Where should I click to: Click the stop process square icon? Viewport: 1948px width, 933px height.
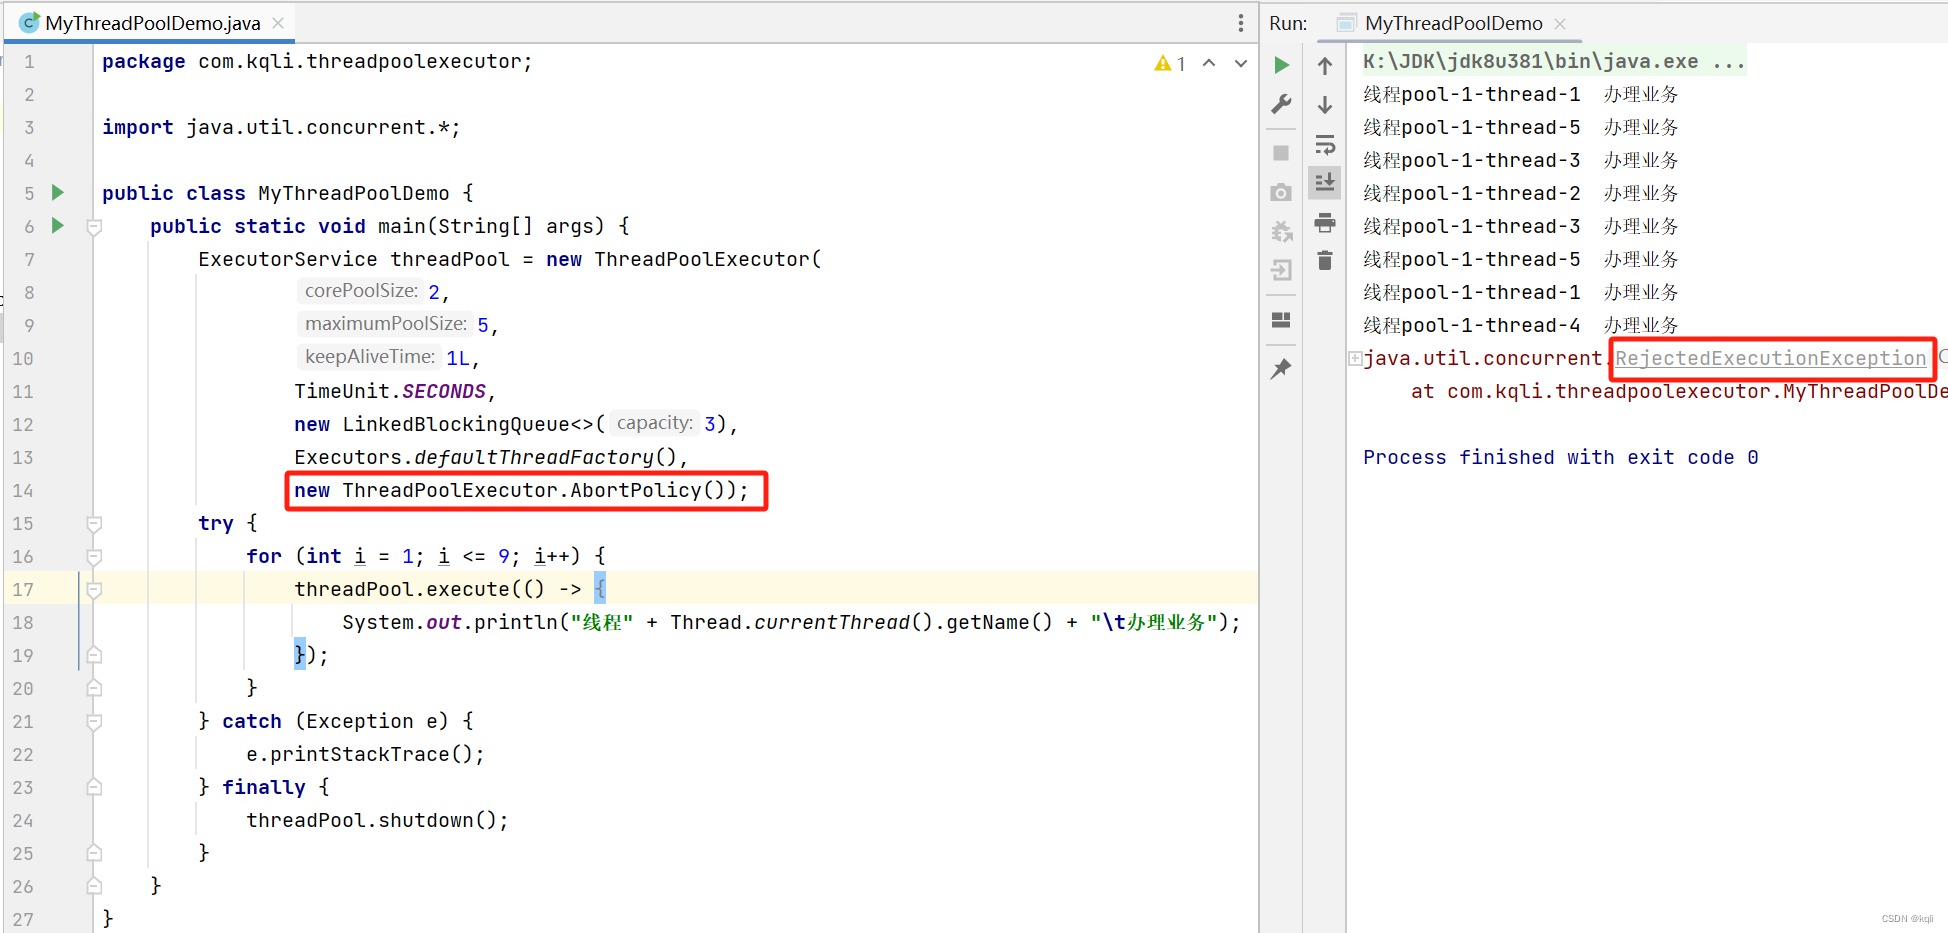click(1281, 153)
